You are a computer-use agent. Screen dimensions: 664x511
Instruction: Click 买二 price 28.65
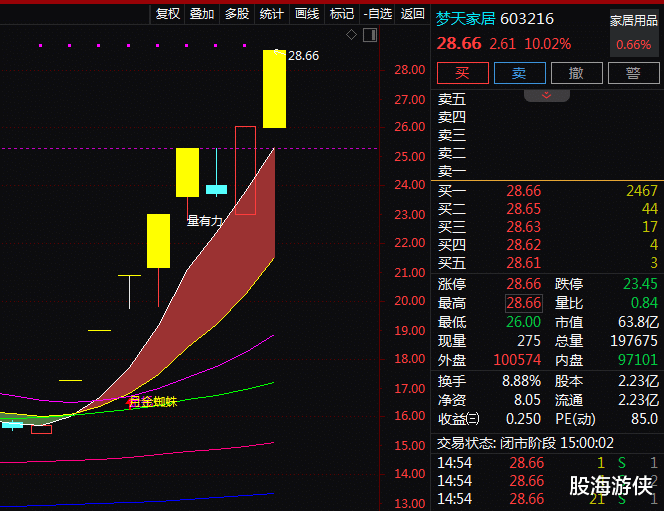tap(523, 209)
